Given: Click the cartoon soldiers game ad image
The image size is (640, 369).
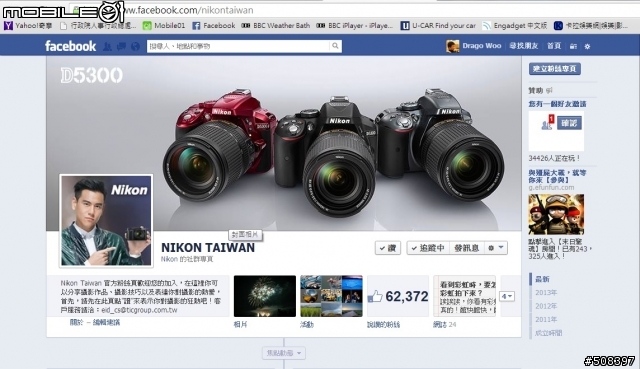Looking at the screenshot, I should (x=556, y=214).
